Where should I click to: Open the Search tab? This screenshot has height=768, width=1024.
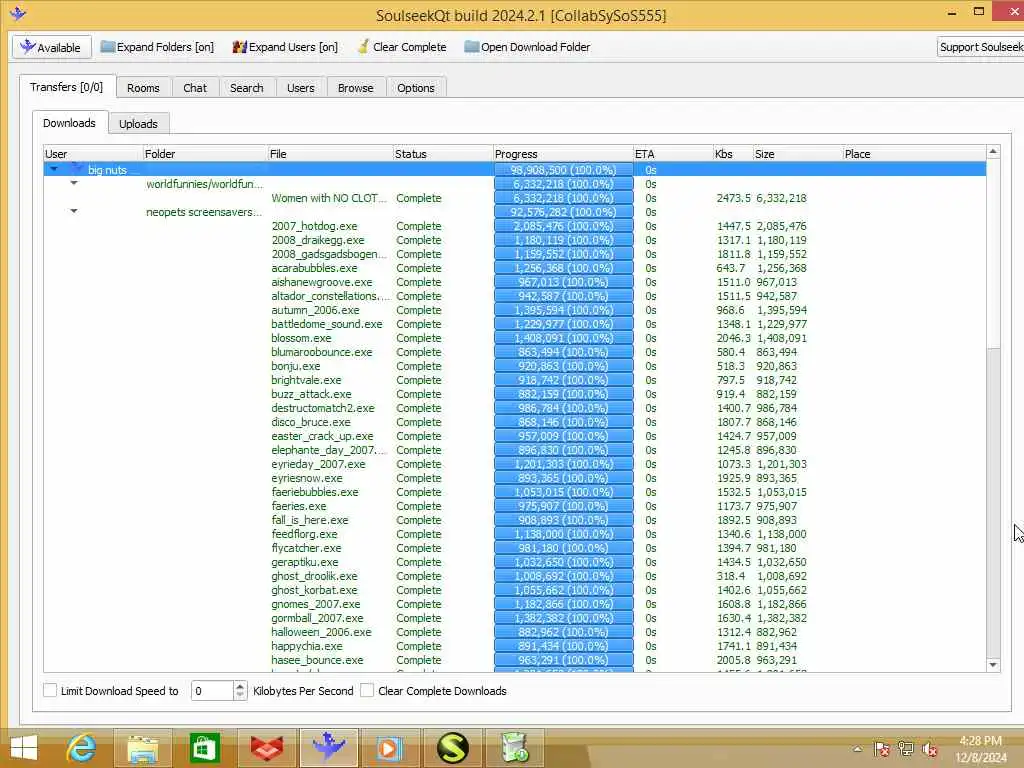(246, 88)
